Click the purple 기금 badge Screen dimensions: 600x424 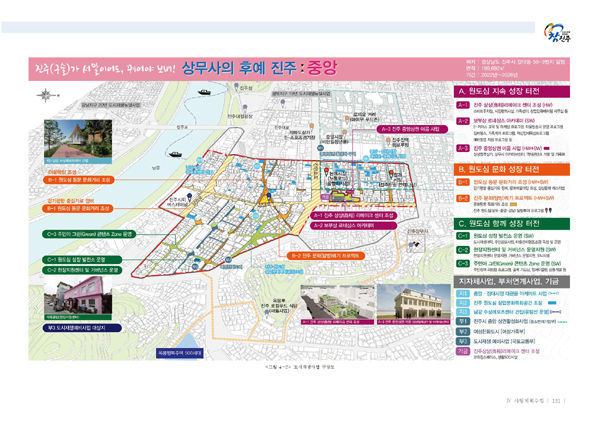pyautogui.click(x=463, y=351)
